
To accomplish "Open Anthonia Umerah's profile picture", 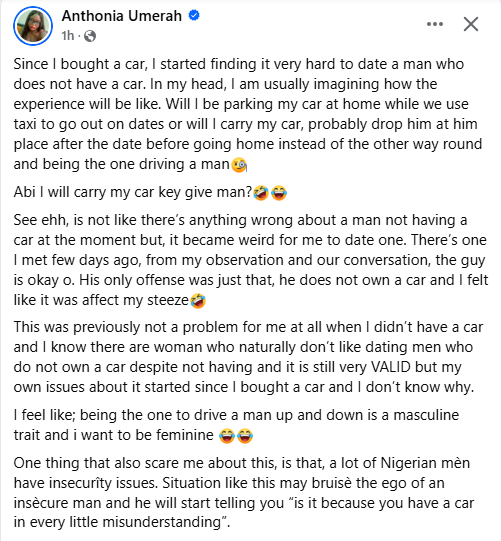I will (x=33, y=26).
